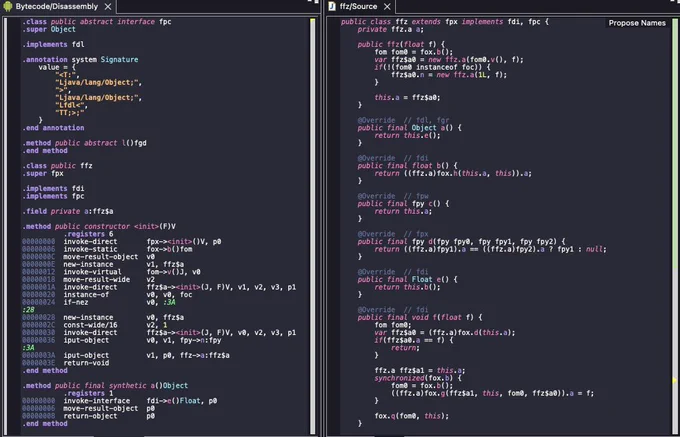Click the Propose Names button
Viewport: 680px width, 437px height.
[637, 23]
